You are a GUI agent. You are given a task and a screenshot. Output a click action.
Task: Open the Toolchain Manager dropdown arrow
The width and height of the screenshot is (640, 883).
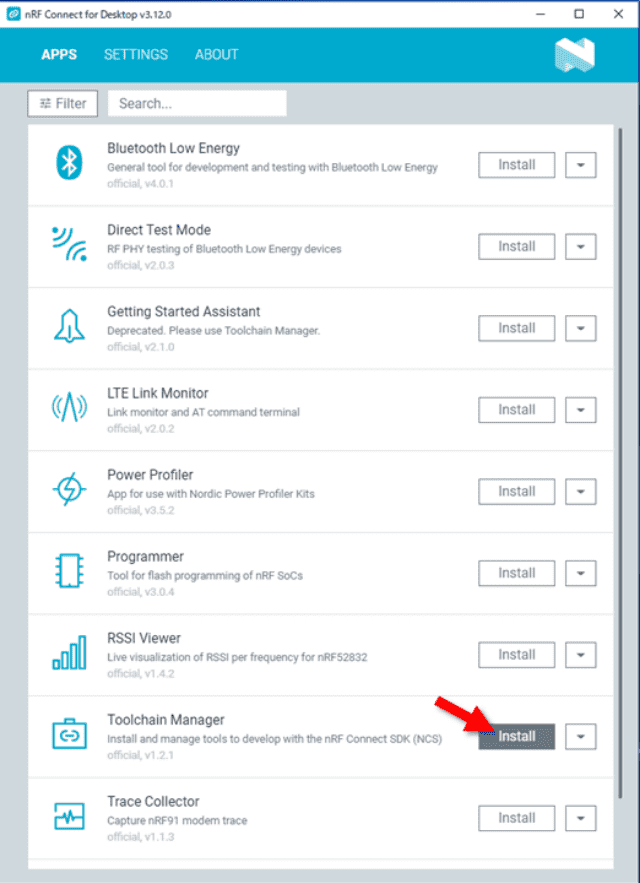(580, 736)
